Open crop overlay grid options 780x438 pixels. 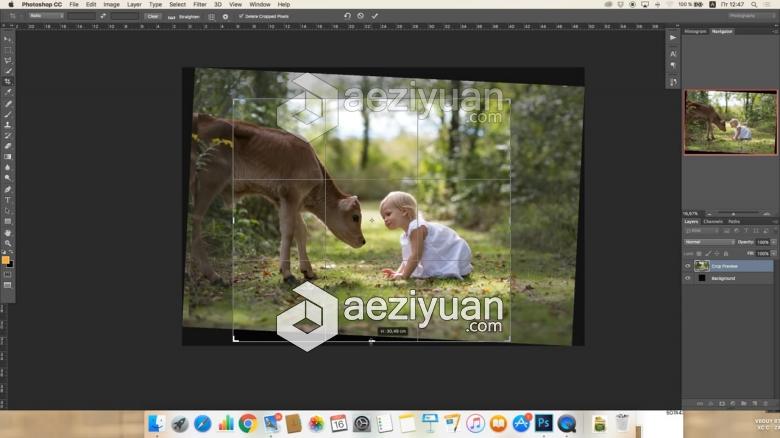[211, 16]
